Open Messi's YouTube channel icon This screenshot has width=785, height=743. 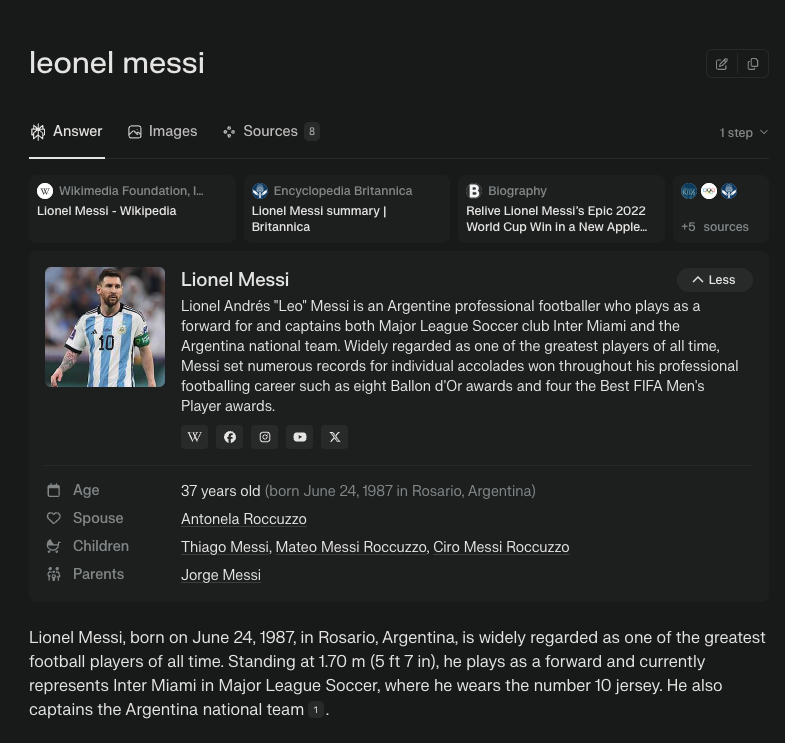tap(299, 437)
